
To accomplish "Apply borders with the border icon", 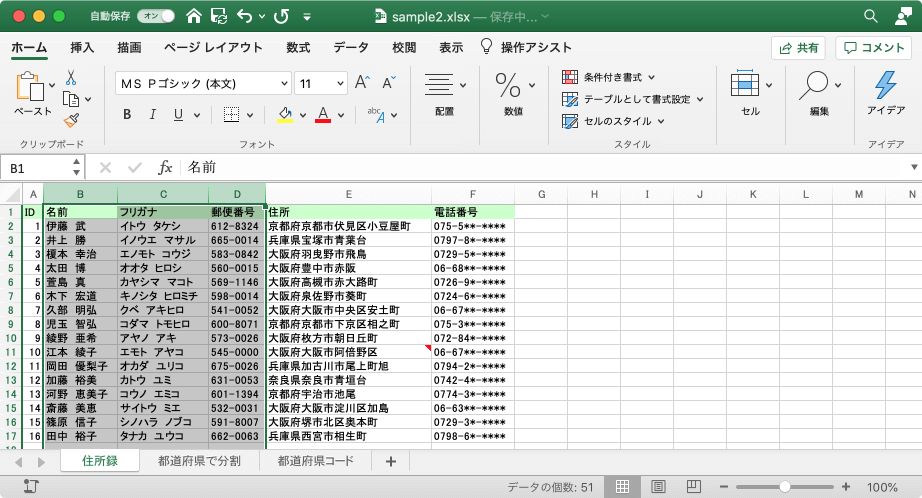I will [232, 115].
